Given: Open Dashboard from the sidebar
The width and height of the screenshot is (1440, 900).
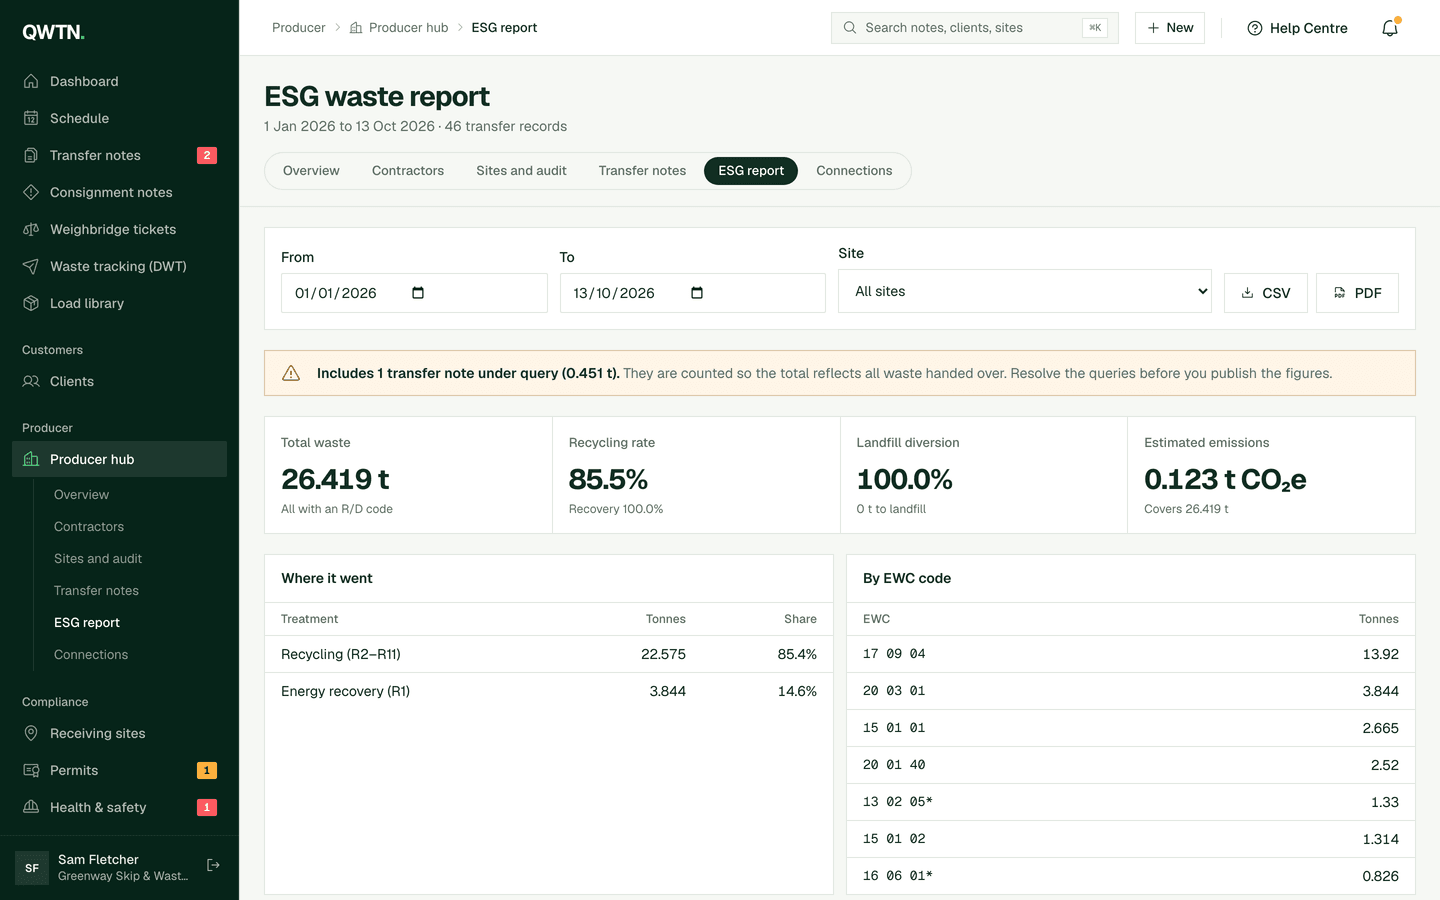Looking at the screenshot, I should click(119, 81).
